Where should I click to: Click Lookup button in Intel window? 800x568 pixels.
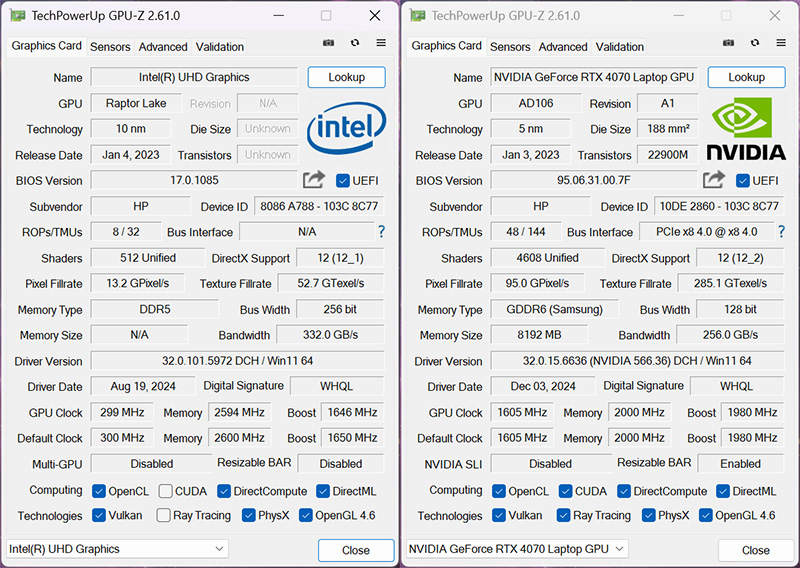(346, 77)
